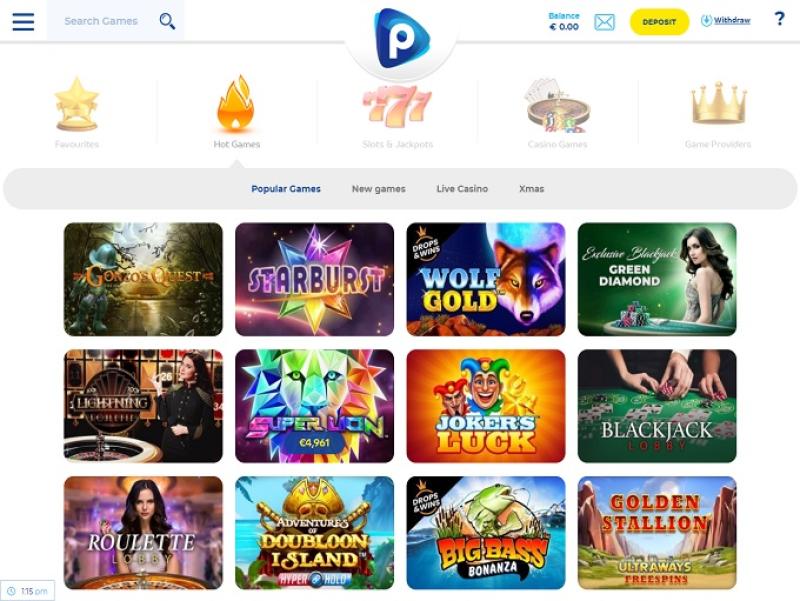
Task: Click the yellow Deposit button
Action: click(x=659, y=22)
